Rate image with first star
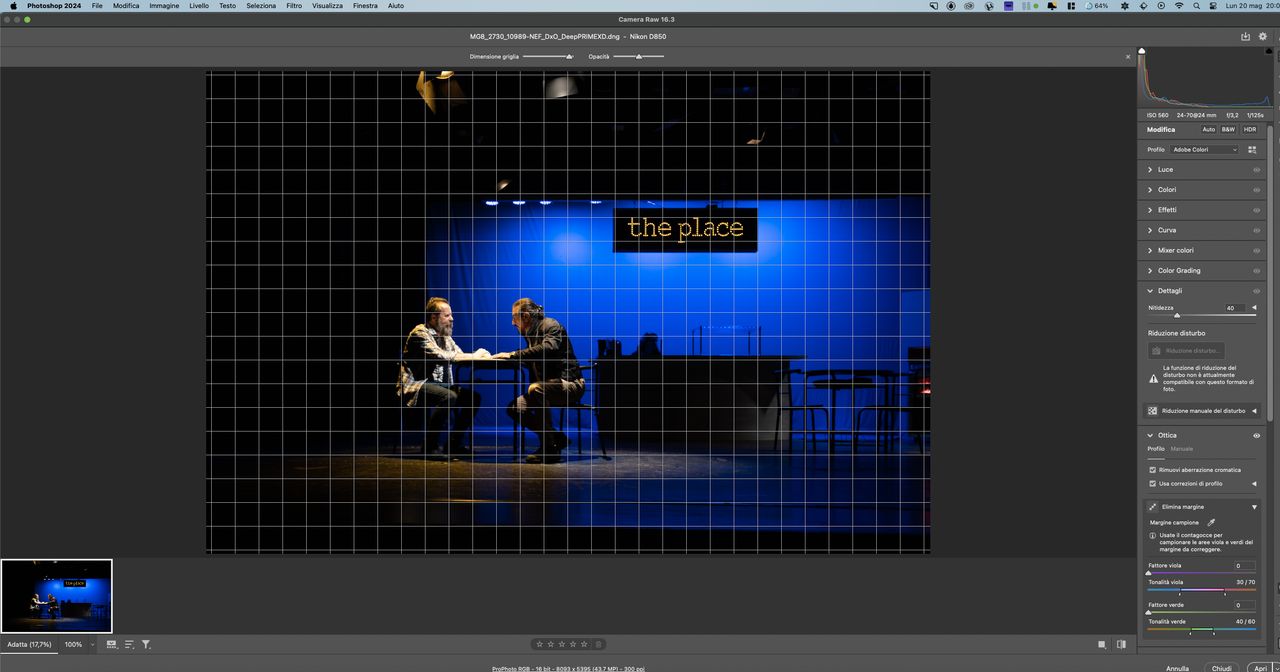Image resolution: width=1280 pixels, height=672 pixels. pyautogui.click(x=539, y=644)
